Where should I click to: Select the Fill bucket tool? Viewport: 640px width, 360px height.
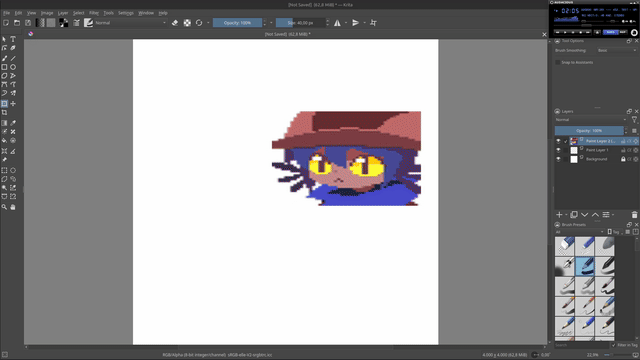point(4,140)
